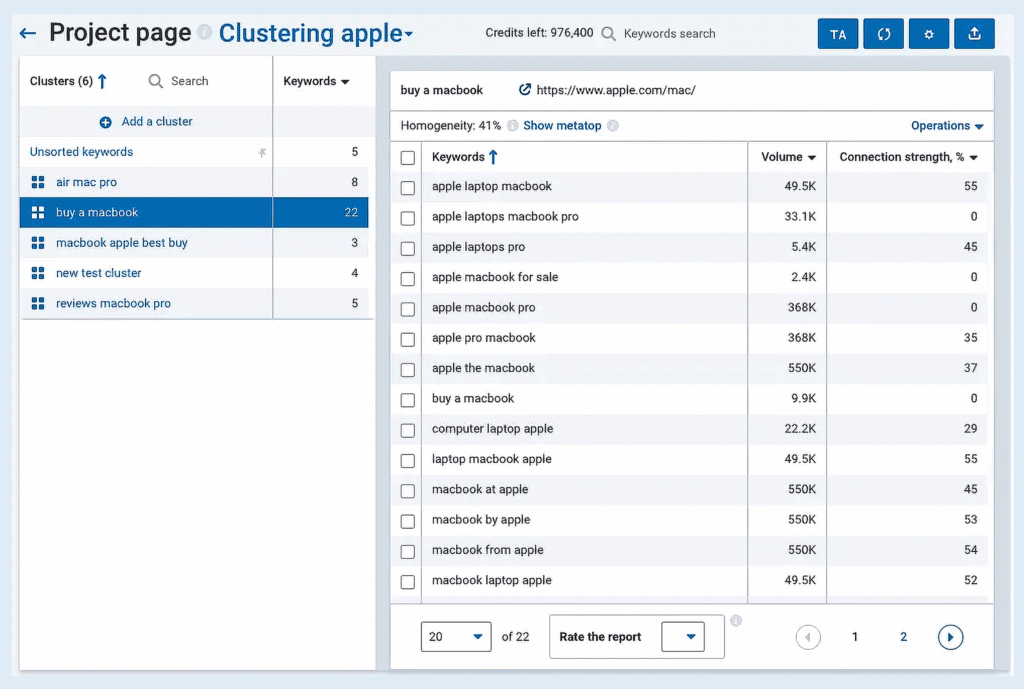Screen dimensions: 1024x689
Task: Click the back arrow next to Project page
Action: pyautogui.click(x=28, y=34)
